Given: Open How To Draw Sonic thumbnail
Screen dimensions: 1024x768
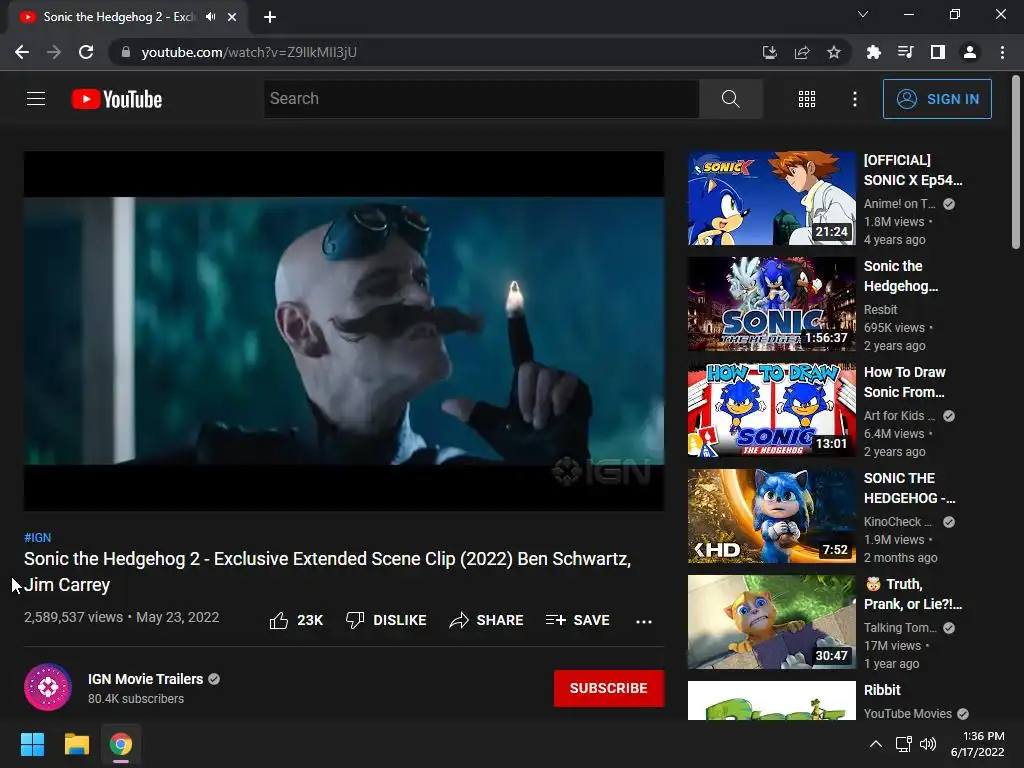Looking at the screenshot, I should click(772, 409).
